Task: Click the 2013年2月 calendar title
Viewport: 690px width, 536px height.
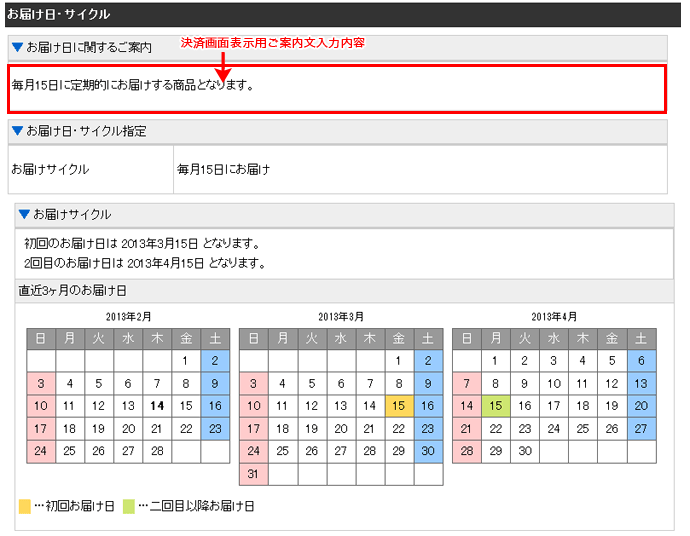Action: tap(128, 316)
